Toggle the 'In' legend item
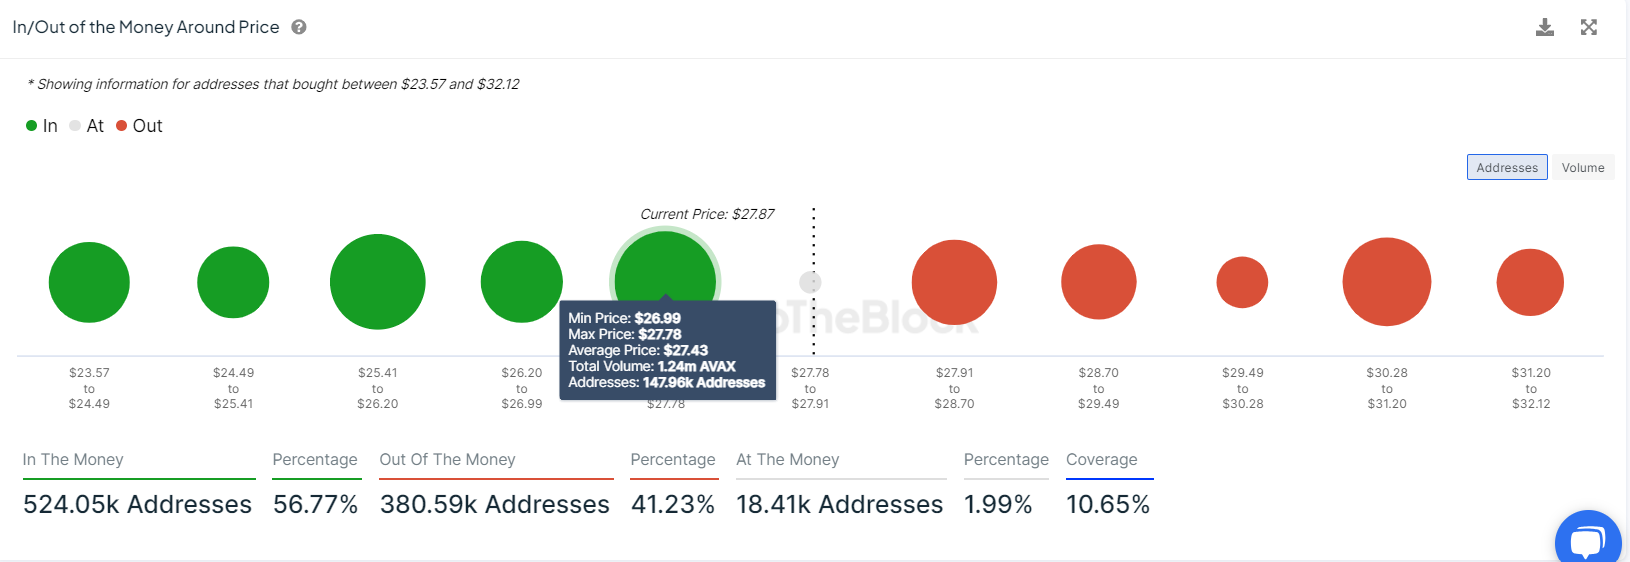This screenshot has width=1630, height=562. tap(42, 126)
